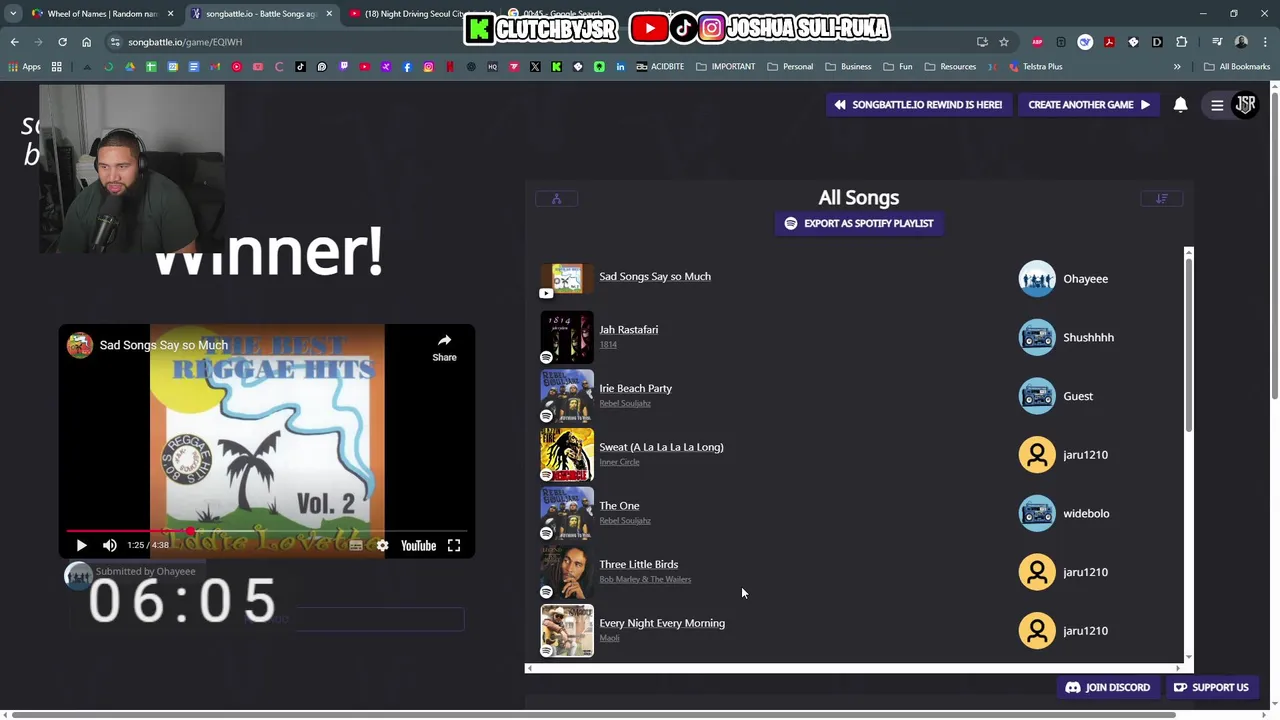Show hidden bookmarks with the double chevron
1280x720 pixels.
point(1177,67)
